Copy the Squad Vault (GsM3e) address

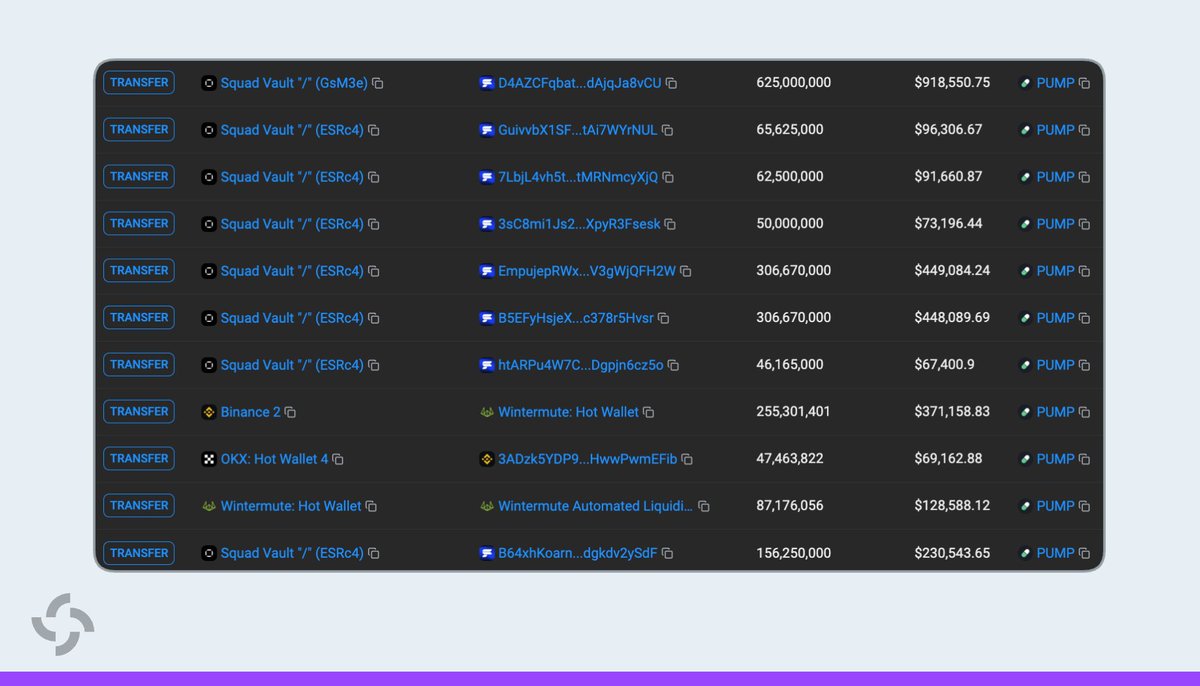pyautogui.click(x=378, y=83)
